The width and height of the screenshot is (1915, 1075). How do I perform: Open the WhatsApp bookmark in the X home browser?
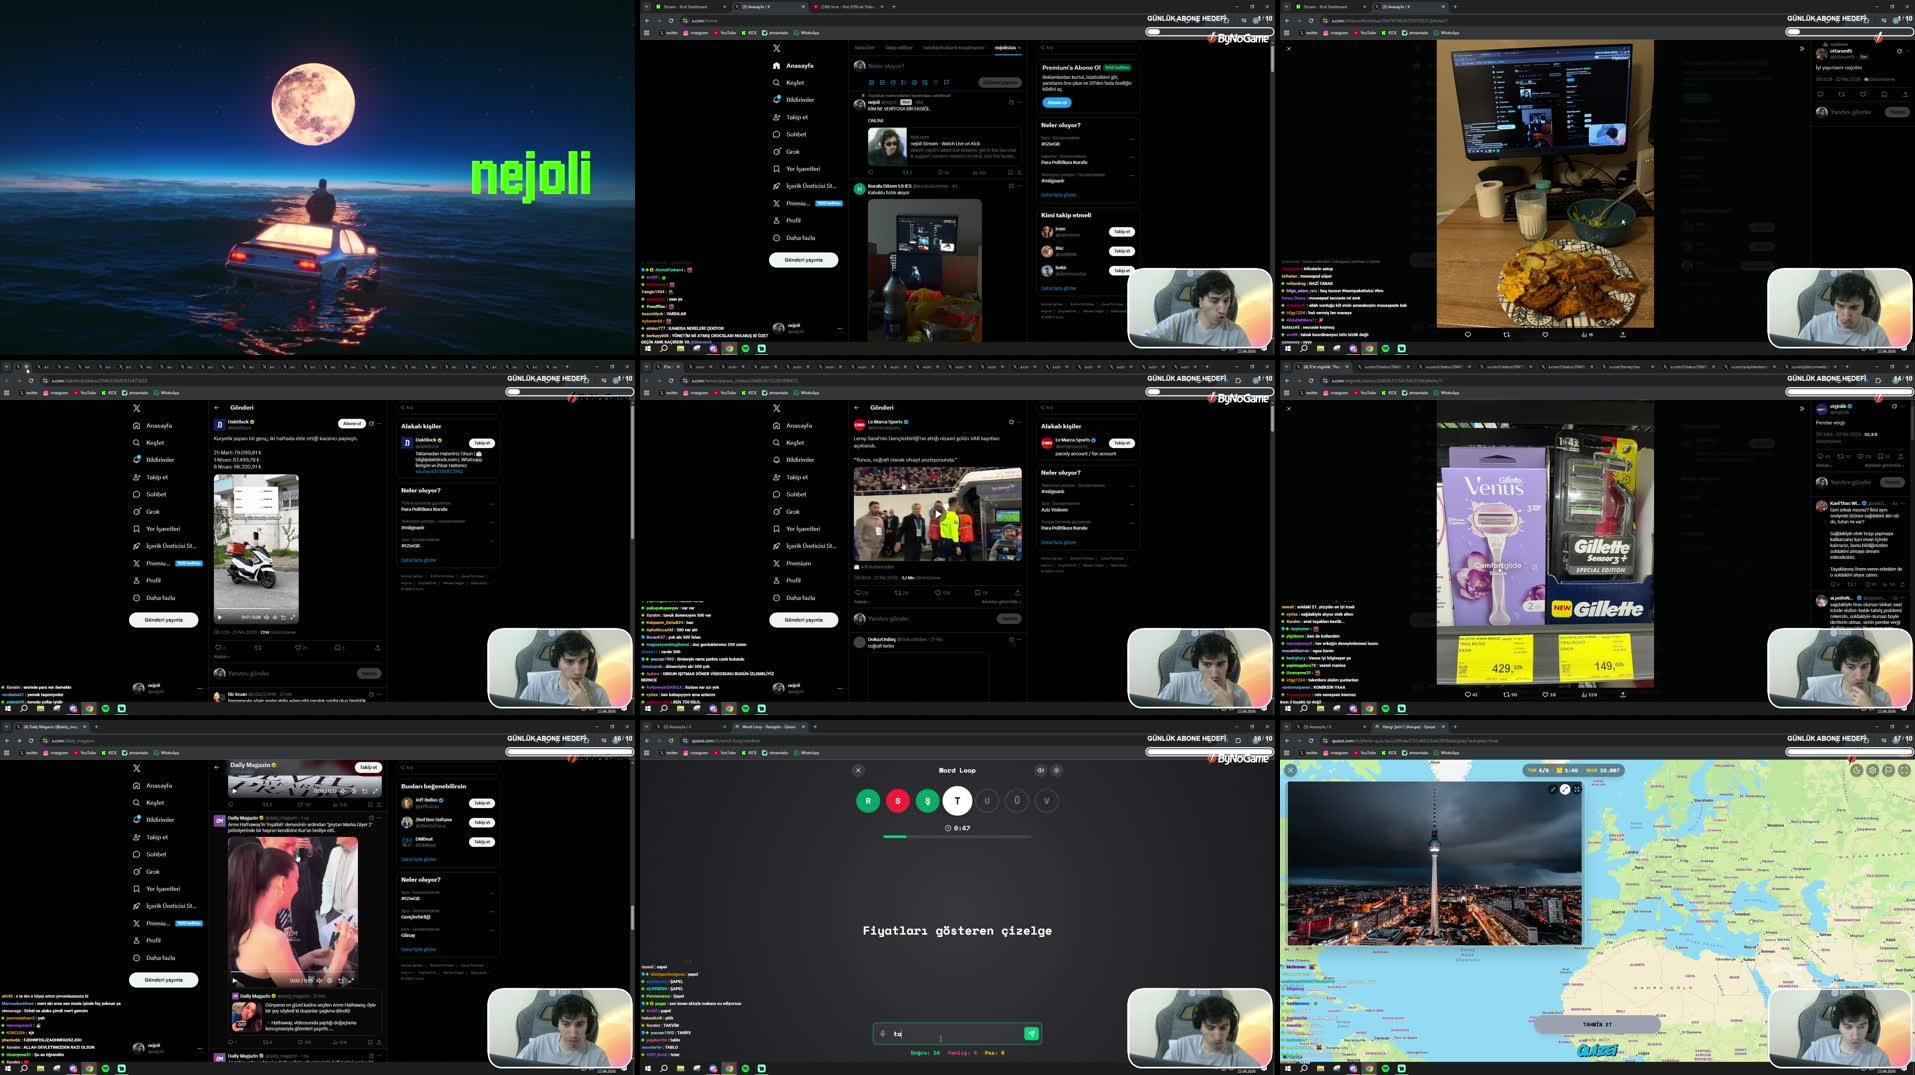pyautogui.click(x=807, y=33)
